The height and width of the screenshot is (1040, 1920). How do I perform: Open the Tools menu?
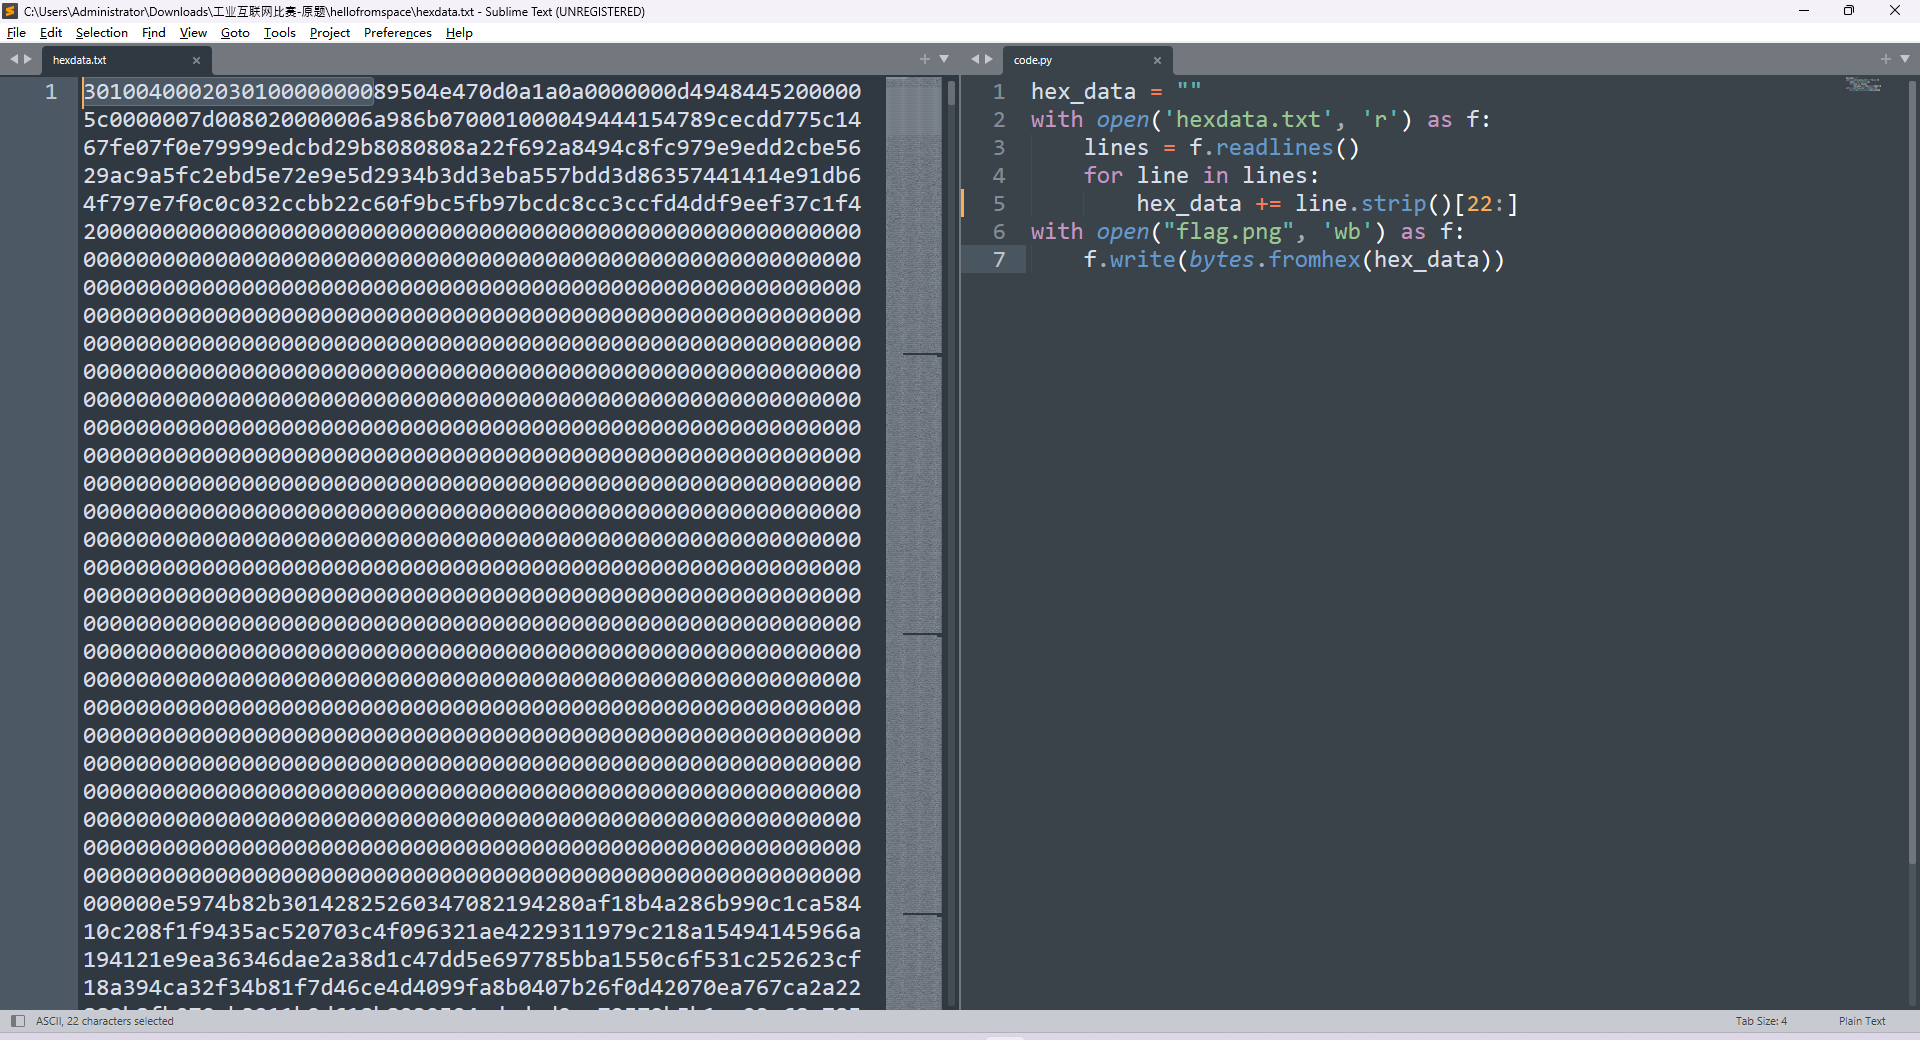[280, 33]
